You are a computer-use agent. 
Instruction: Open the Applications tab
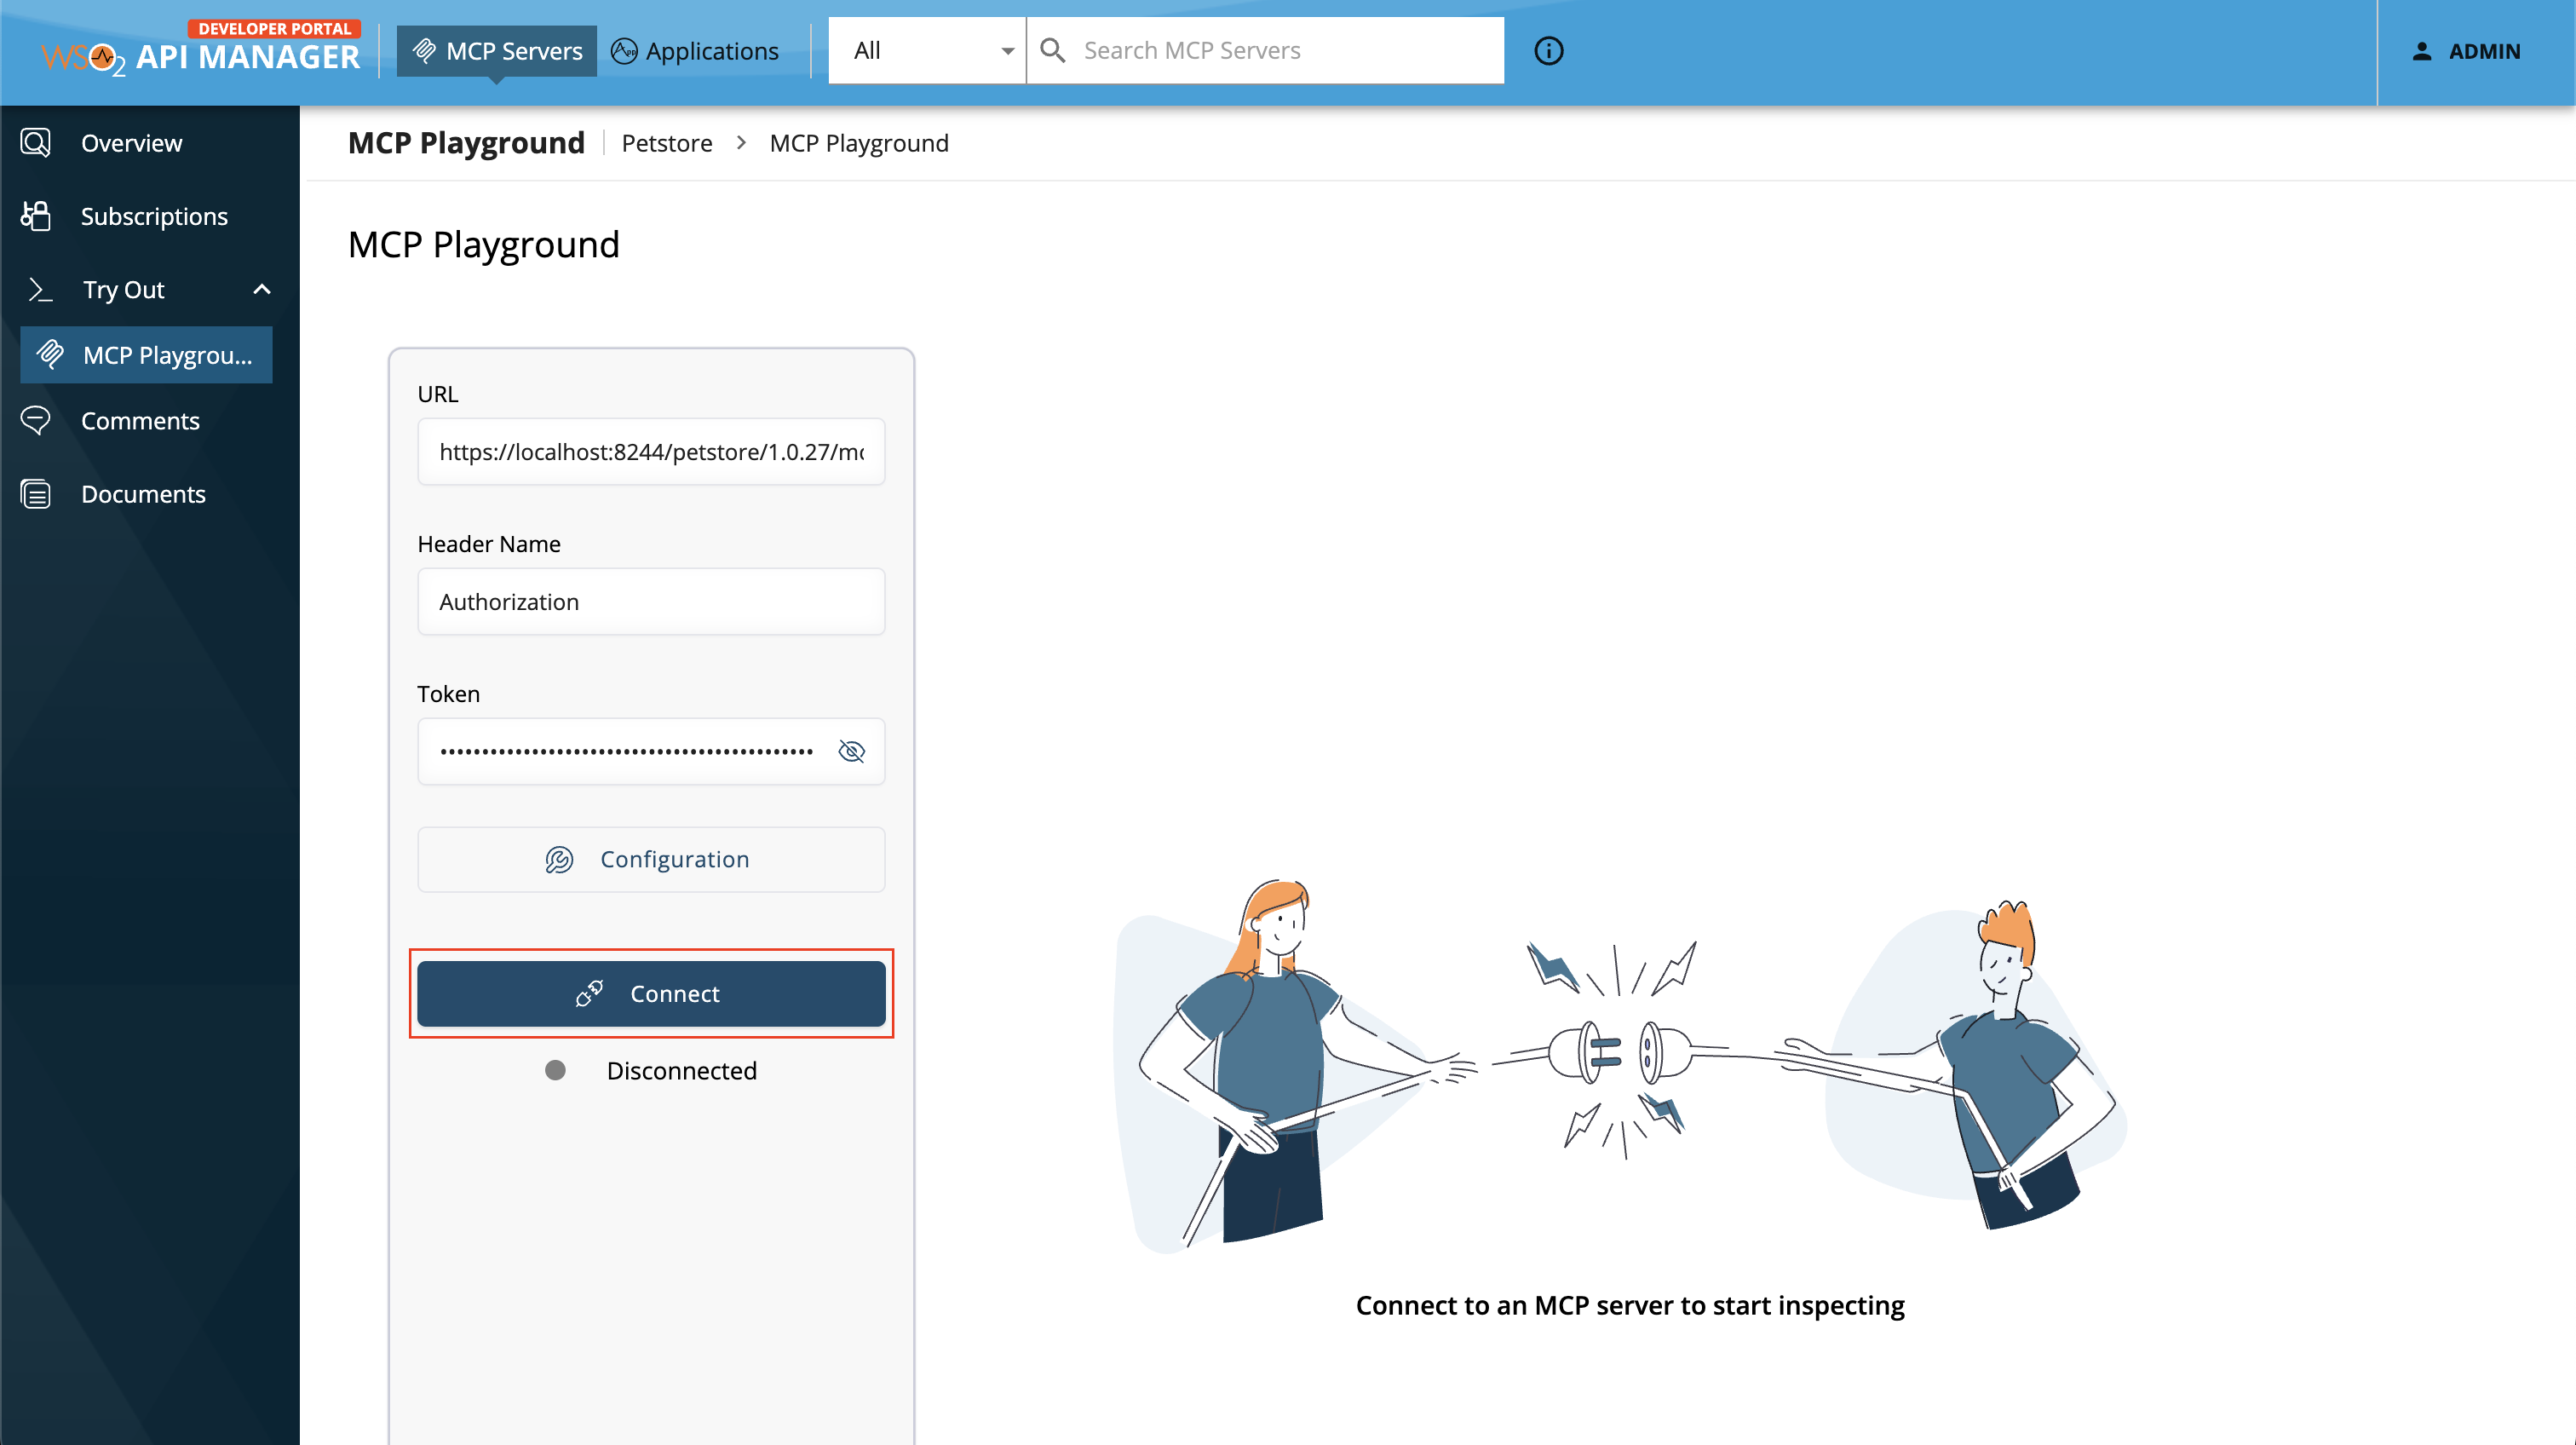(x=696, y=51)
